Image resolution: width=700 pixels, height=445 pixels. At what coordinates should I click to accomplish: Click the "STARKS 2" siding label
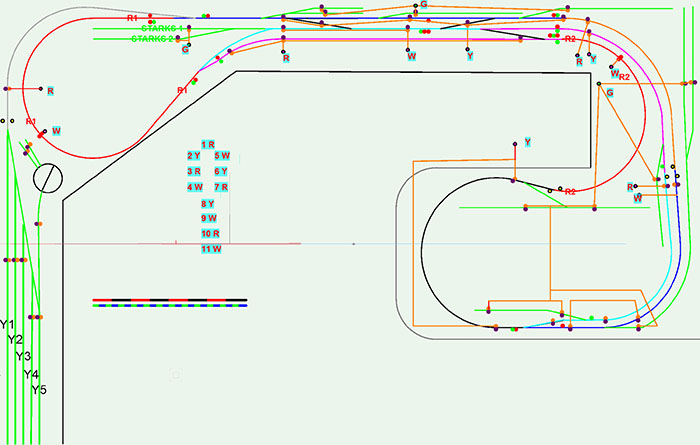pyautogui.click(x=152, y=39)
